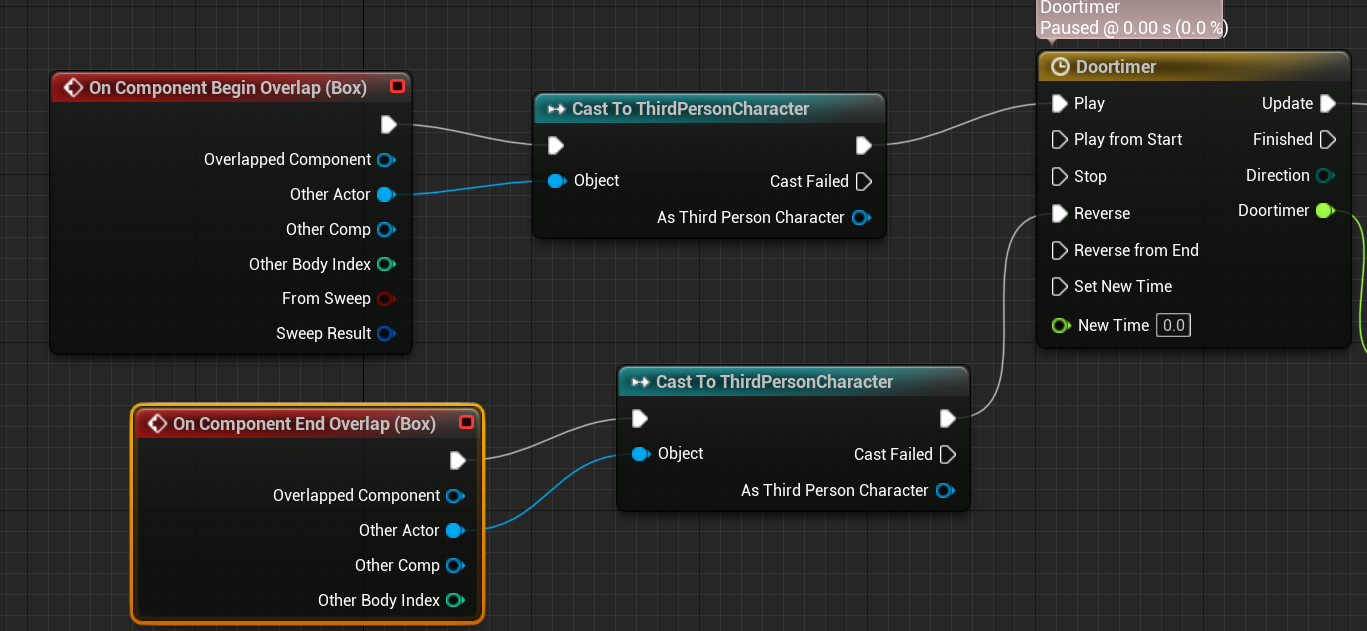
Task: Click exec output pin of End Overlap node
Action: tap(458, 460)
